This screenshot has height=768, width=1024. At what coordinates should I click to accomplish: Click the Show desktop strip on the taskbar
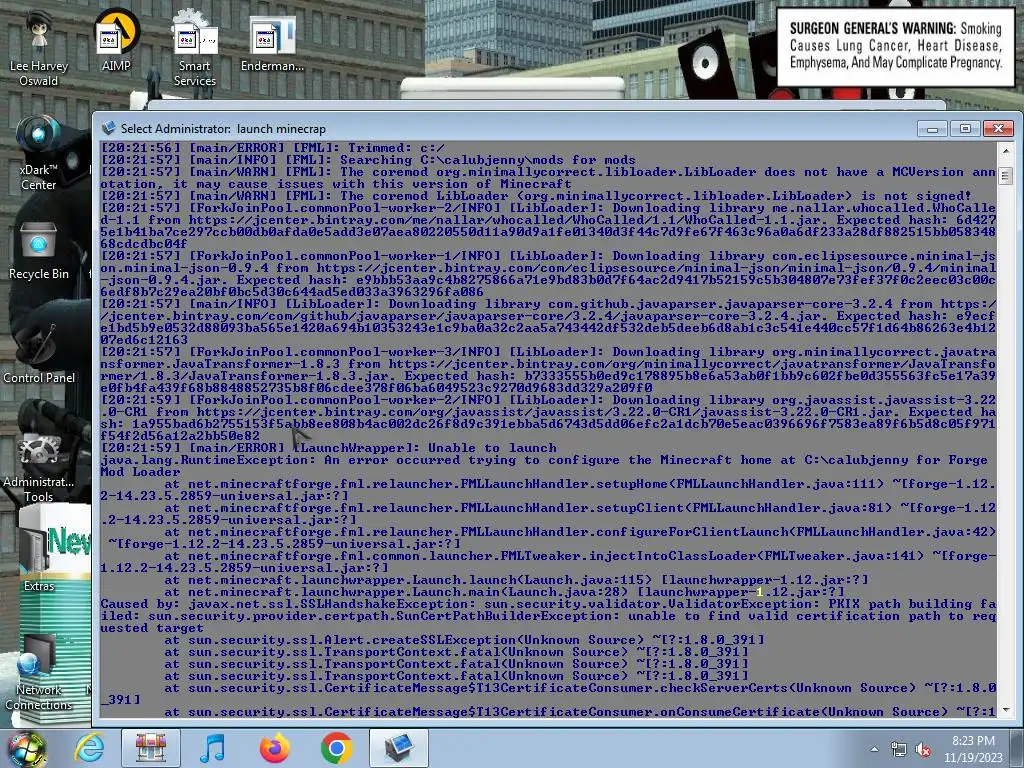(x=1018, y=748)
